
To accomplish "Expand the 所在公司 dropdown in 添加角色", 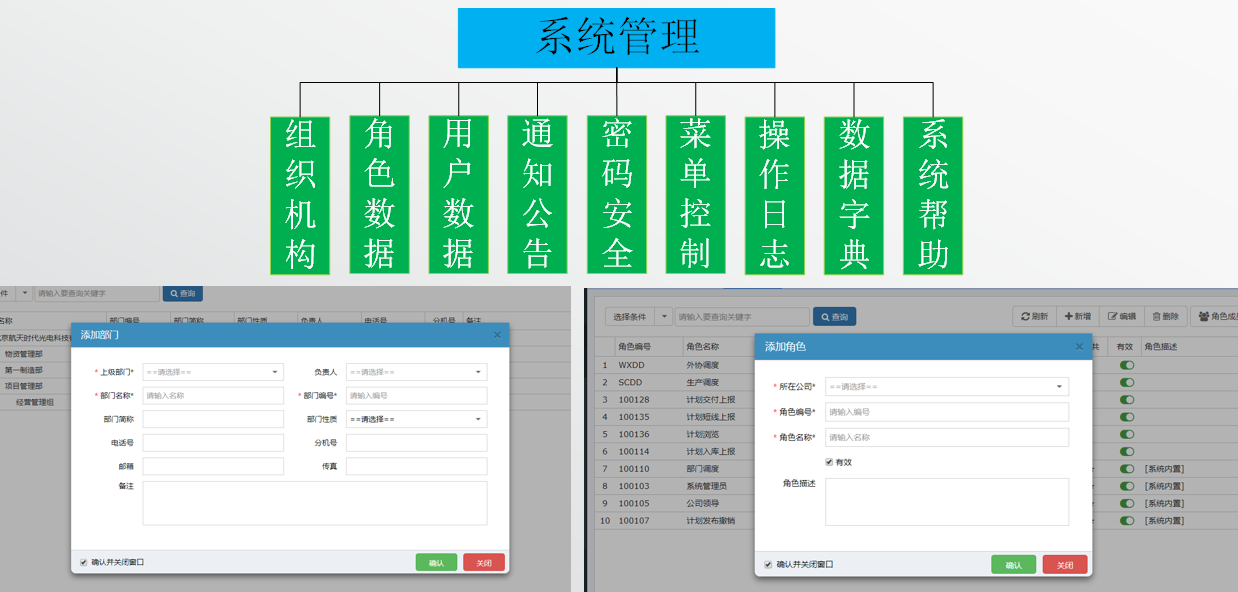I will pos(946,386).
